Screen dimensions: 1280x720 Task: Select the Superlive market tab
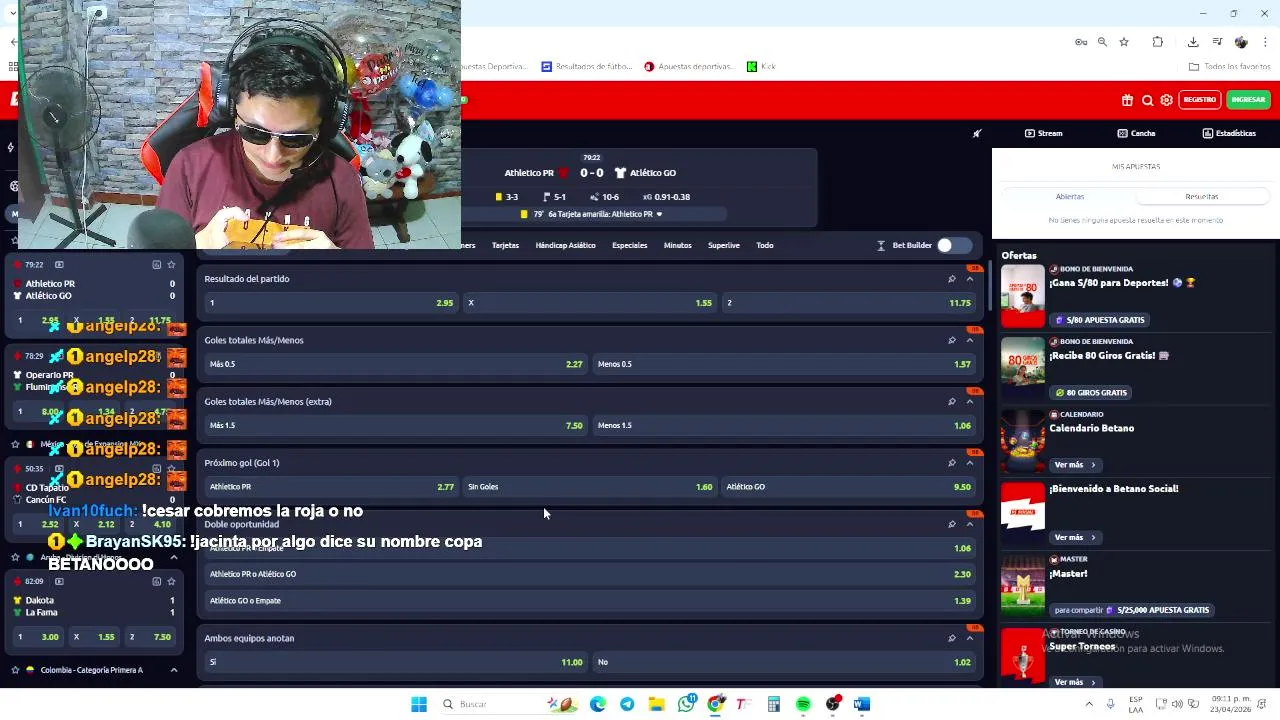coord(723,245)
